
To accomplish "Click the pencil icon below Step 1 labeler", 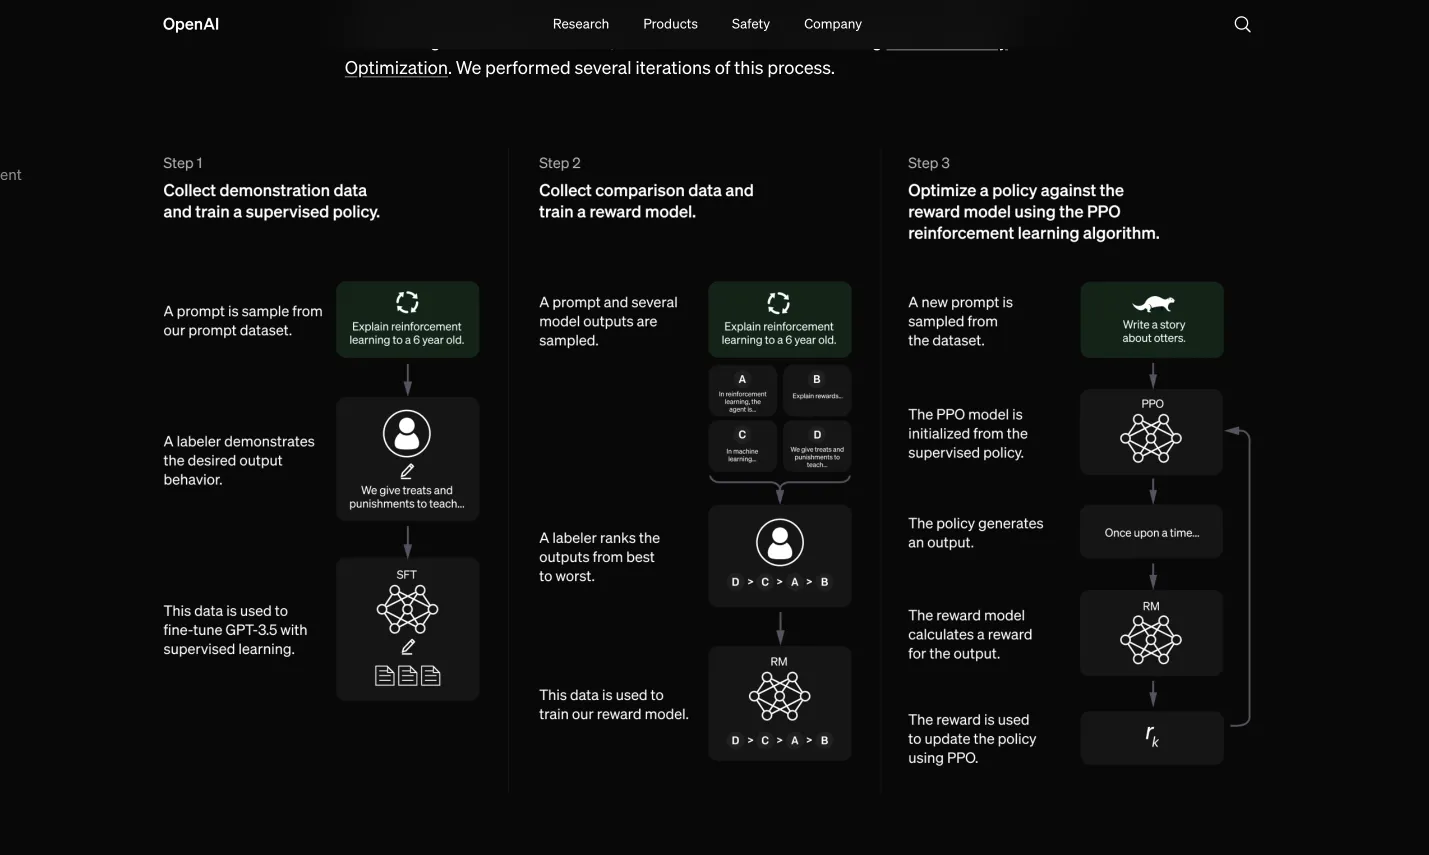I will [x=407, y=471].
